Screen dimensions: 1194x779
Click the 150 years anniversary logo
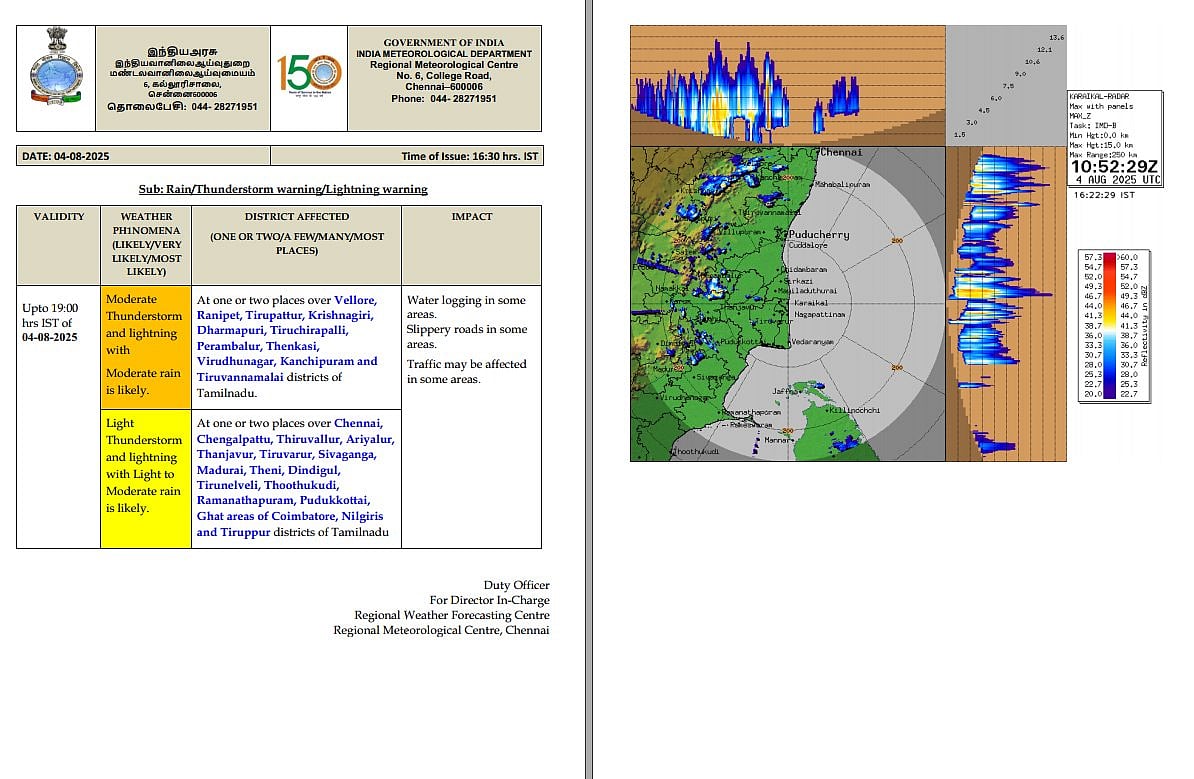click(x=309, y=74)
